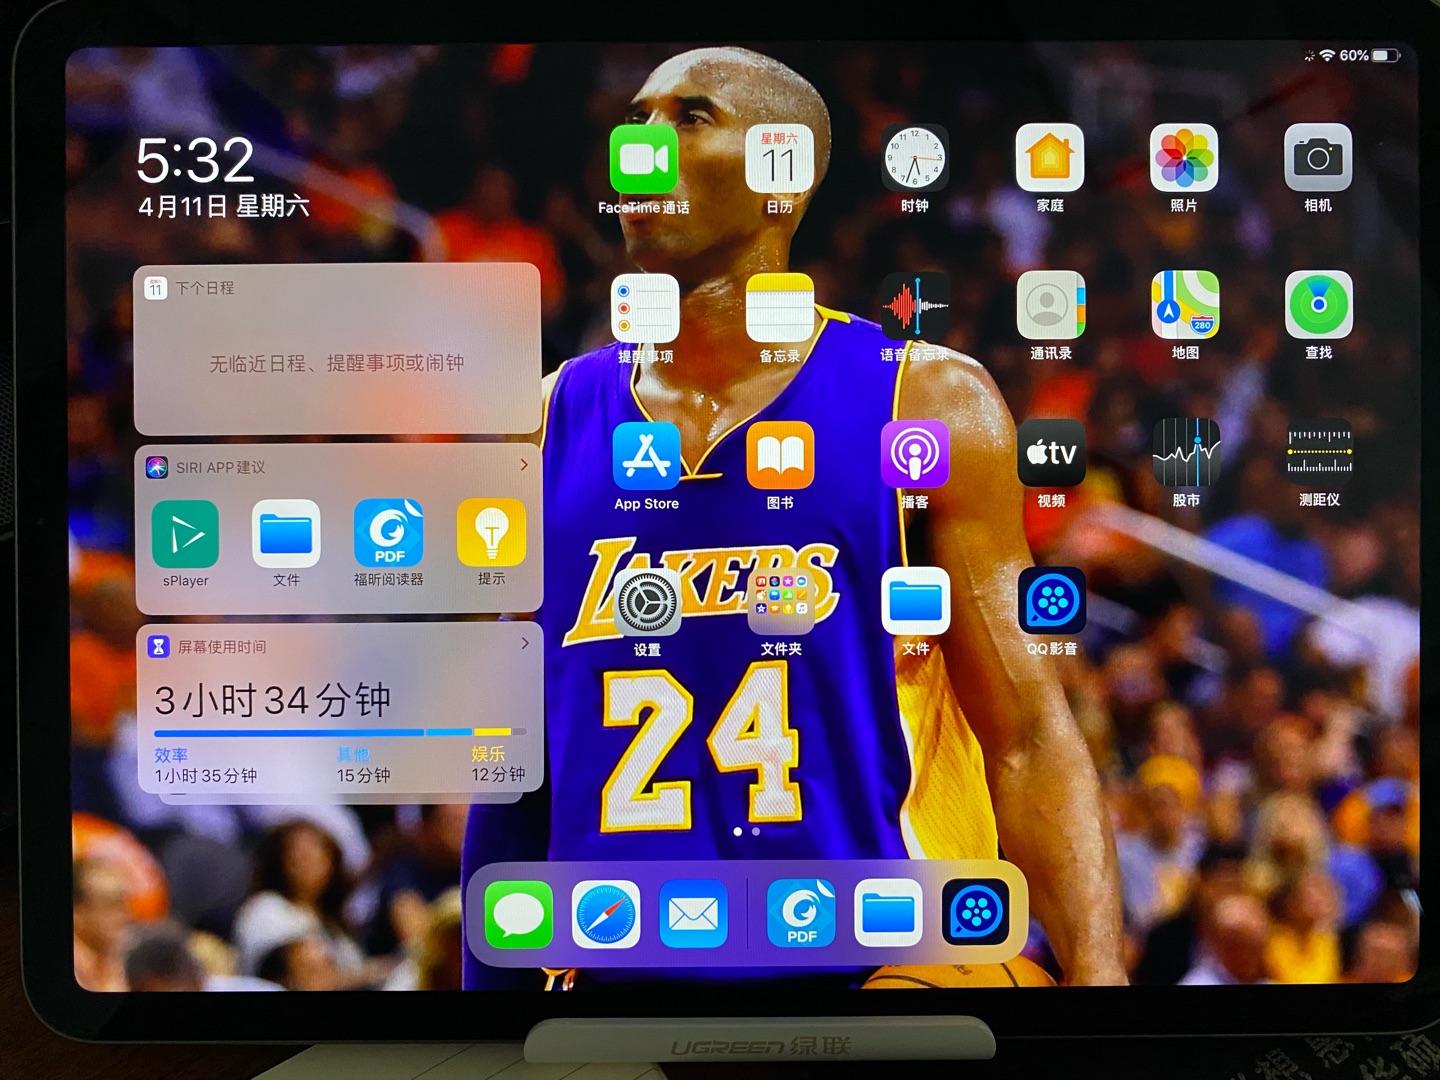Open Messages in the dock
The width and height of the screenshot is (1440, 1080).
pyautogui.click(x=518, y=914)
